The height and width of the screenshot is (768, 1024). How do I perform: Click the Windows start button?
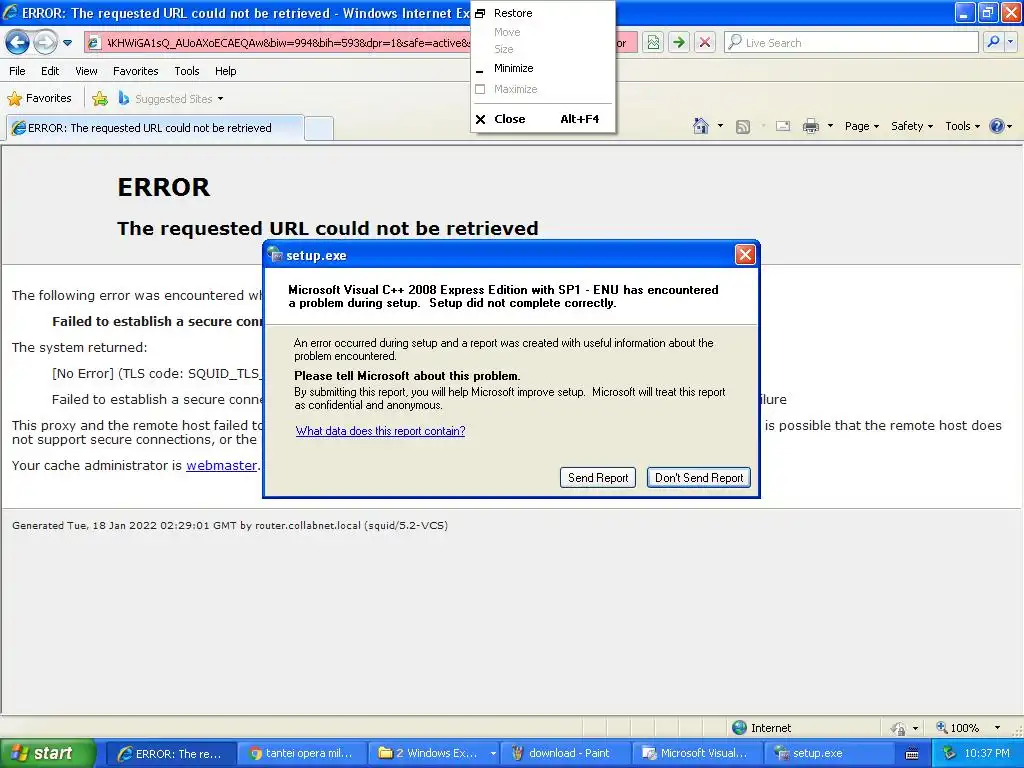point(48,753)
